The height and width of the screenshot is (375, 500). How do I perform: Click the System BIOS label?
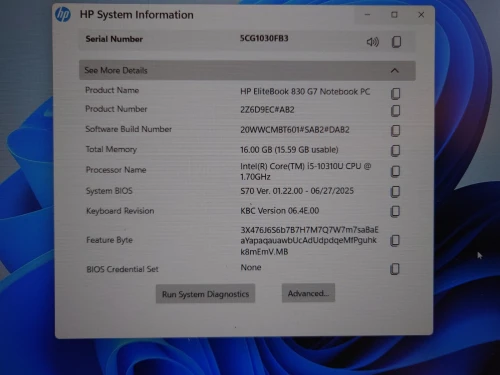[109, 191]
